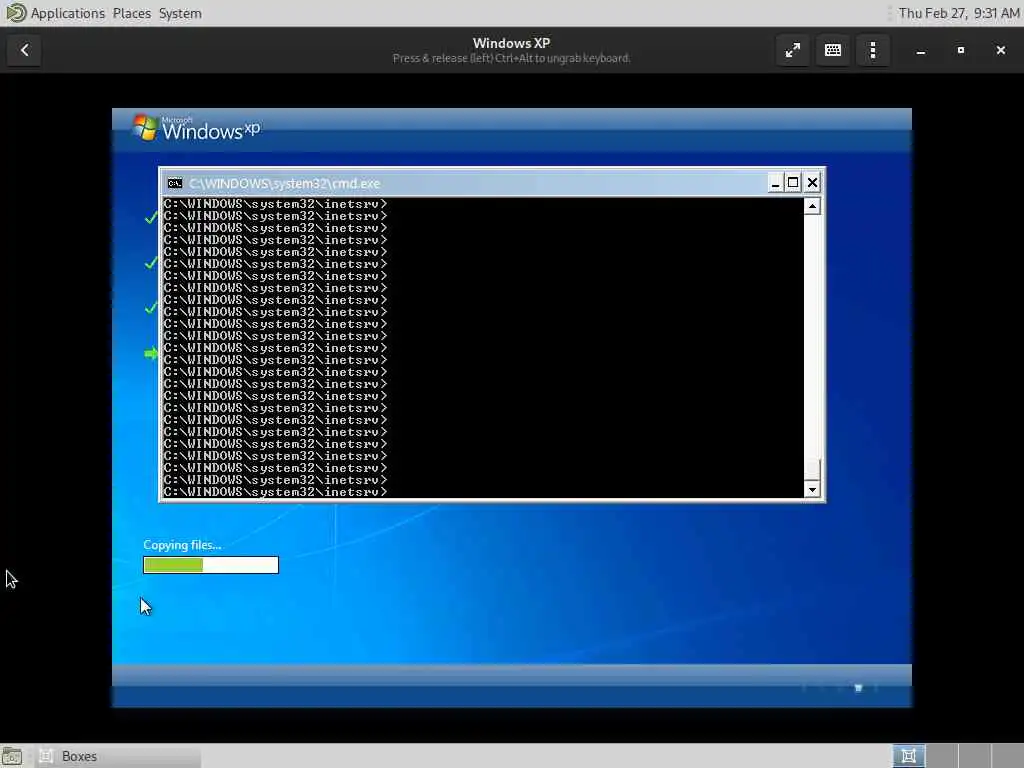Click the Copying files... label
Screen dimensions: 1024x768
point(182,545)
